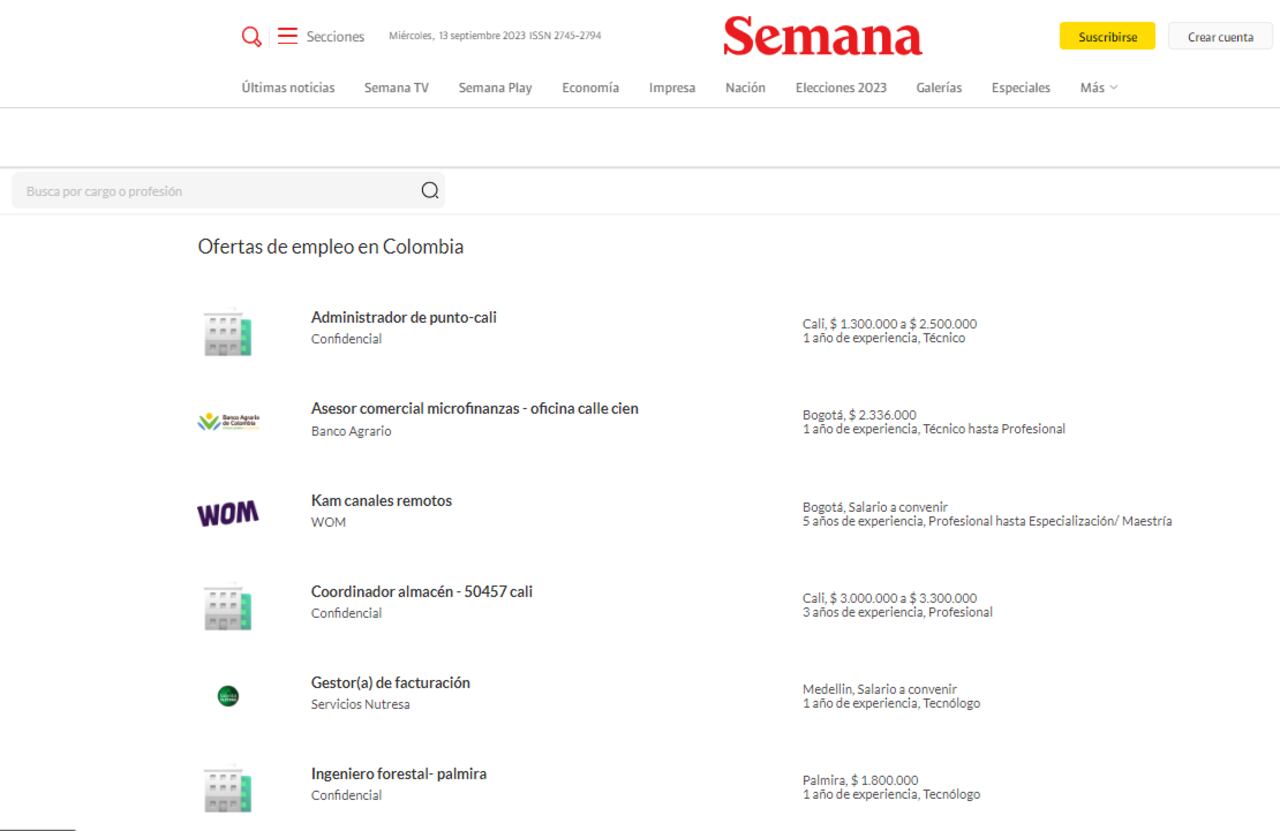Image resolution: width=1280 pixels, height=831 pixels.
Task: Click the Servicios Nutresa logo
Action: pyautogui.click(x=230, y=693)
